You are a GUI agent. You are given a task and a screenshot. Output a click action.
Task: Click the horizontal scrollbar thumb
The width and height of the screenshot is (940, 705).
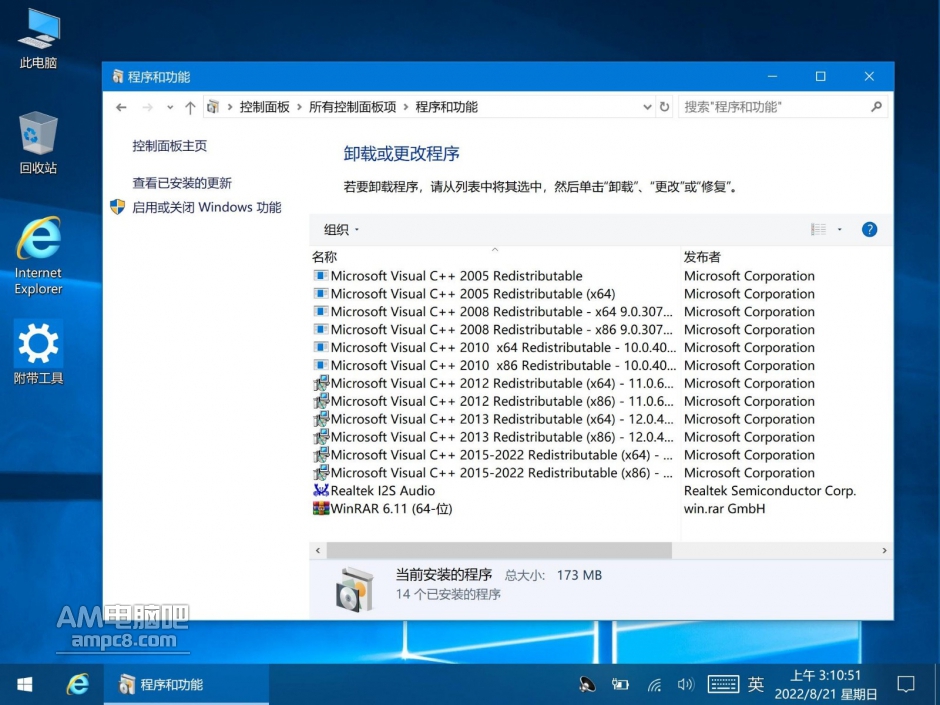[499, 550]
